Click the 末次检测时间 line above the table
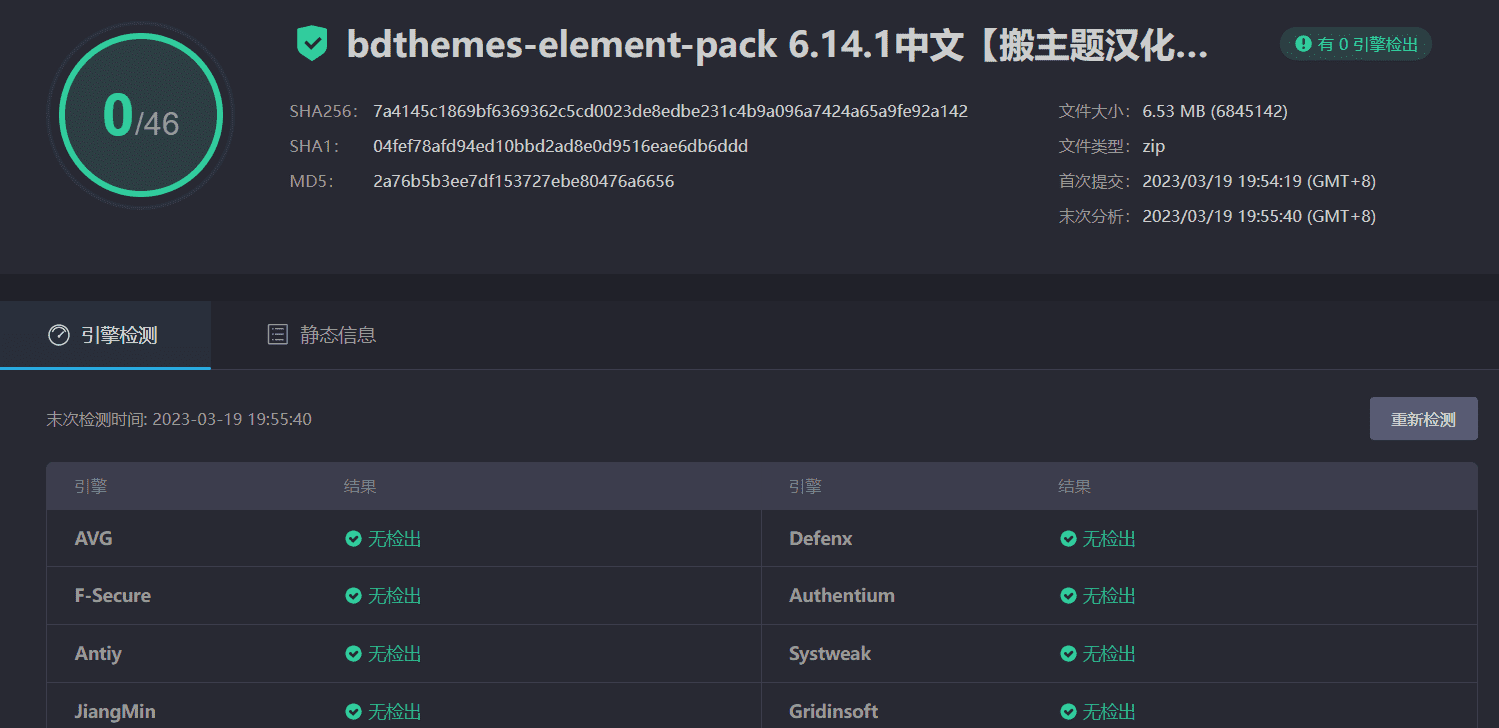Viewport: 1499px width, 728px height. click(179, 419)
